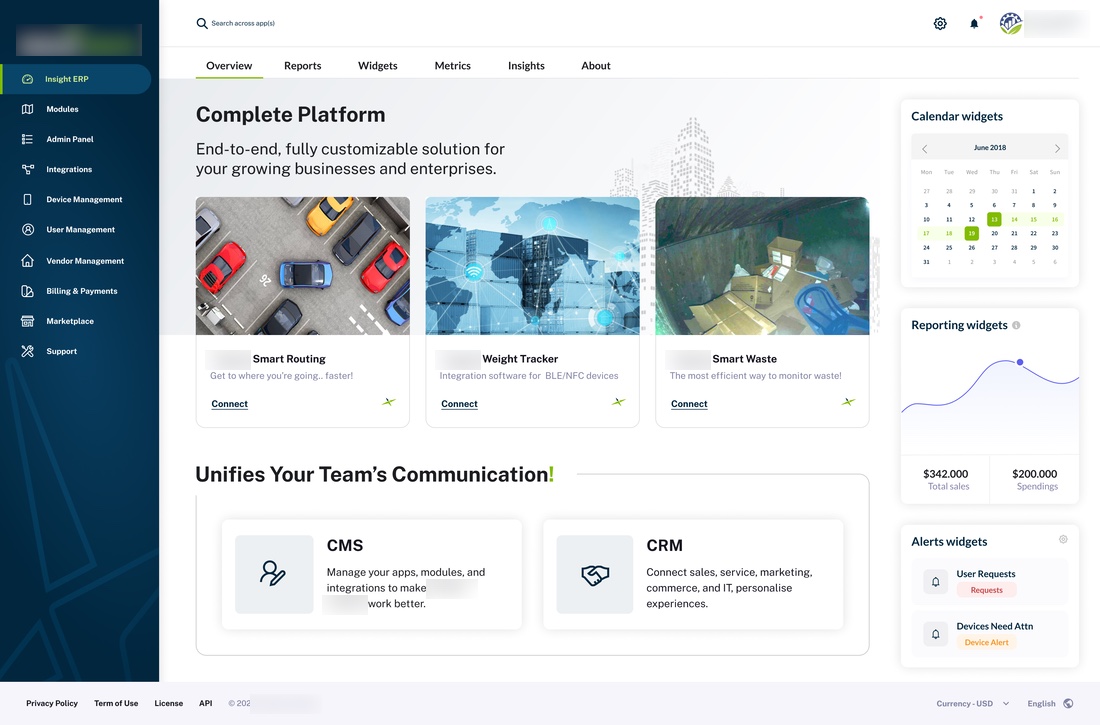Go to previous month in calendar
This screenshot has height=725, width=1100.
tap(925, 149)
